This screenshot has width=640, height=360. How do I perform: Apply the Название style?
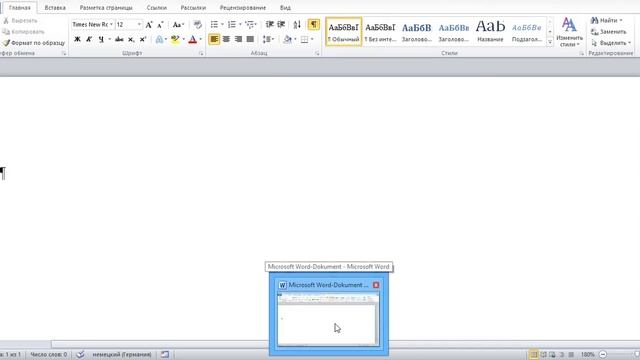[490, 32]
